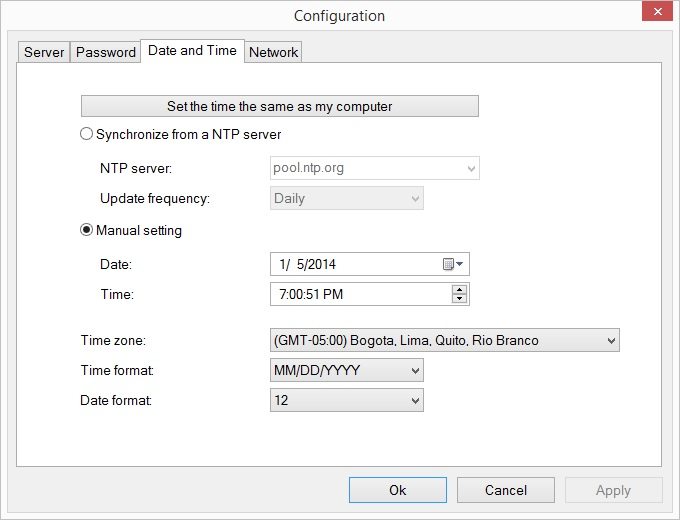Switch to the Server tab
The width and height of the screenshot is (680, 520).
pos(44,52)
